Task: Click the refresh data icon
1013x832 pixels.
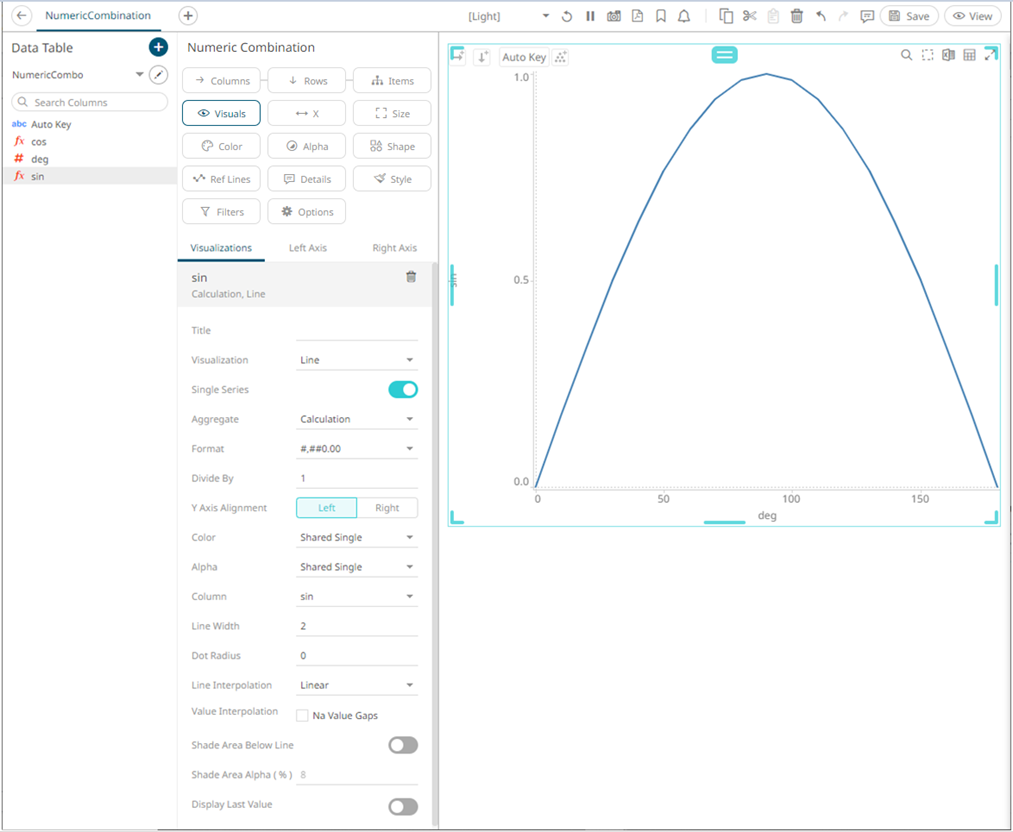Action: click(567, 16)
